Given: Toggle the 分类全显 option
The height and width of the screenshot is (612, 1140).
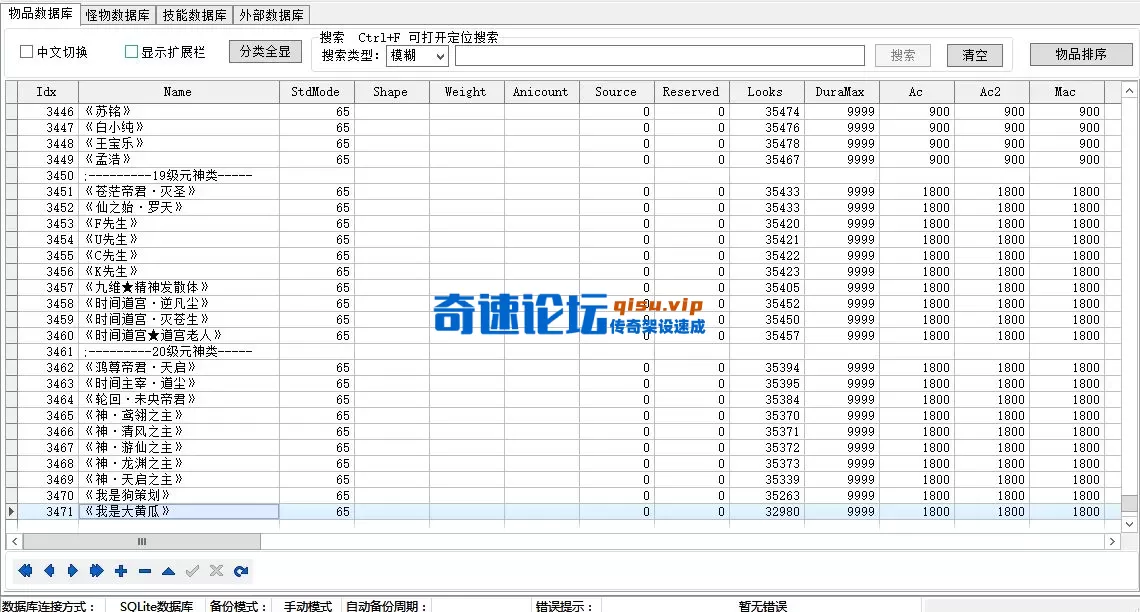Looking at the screenshot, I should click(x=265, y=51).
